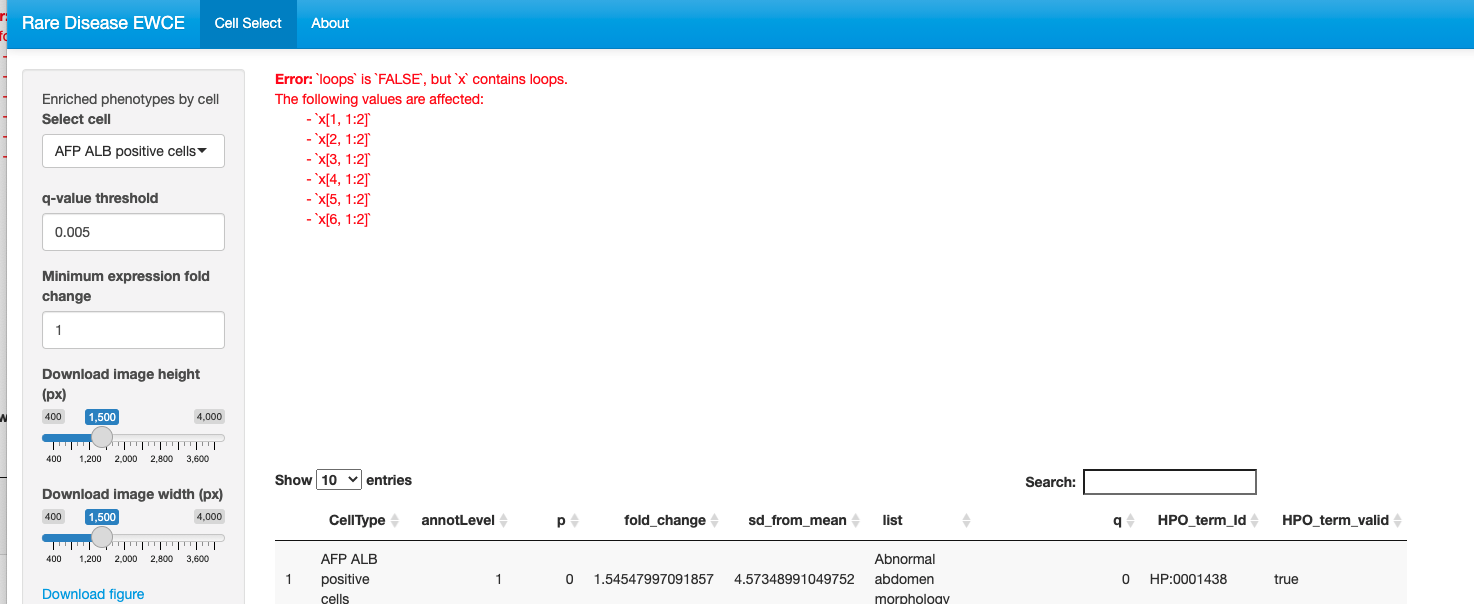Sort the list column using its sort arrows

(965, 519)
